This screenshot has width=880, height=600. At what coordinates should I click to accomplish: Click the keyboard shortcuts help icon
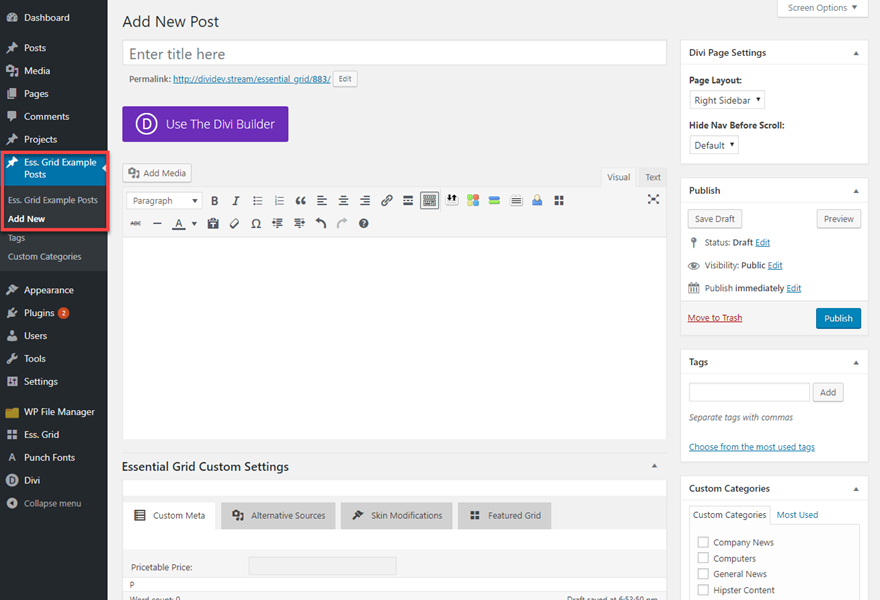click(364, 224)
